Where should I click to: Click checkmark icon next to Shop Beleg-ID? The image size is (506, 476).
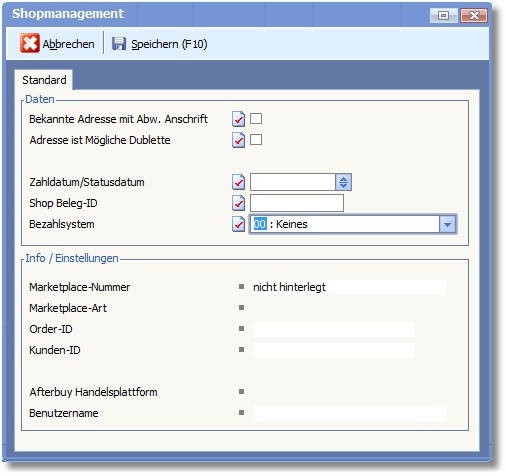[238, 203]
